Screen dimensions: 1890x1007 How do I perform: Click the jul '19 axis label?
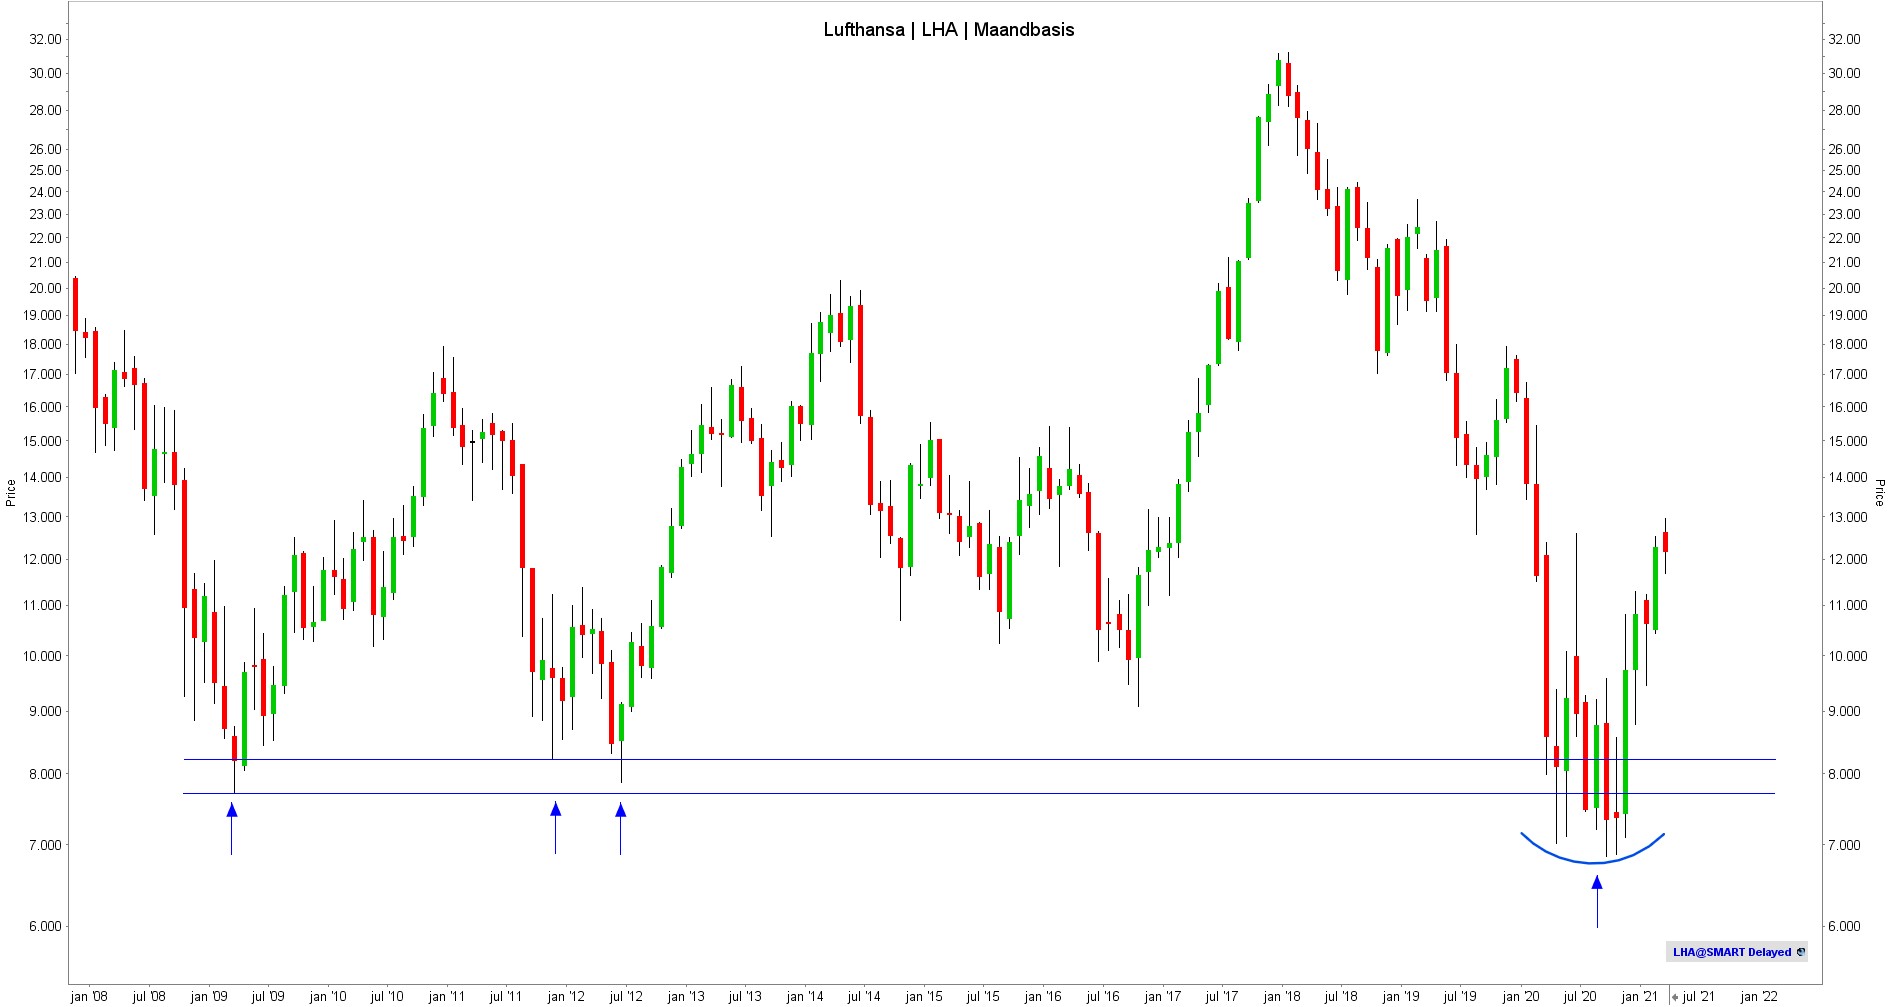pos(1460,996)
